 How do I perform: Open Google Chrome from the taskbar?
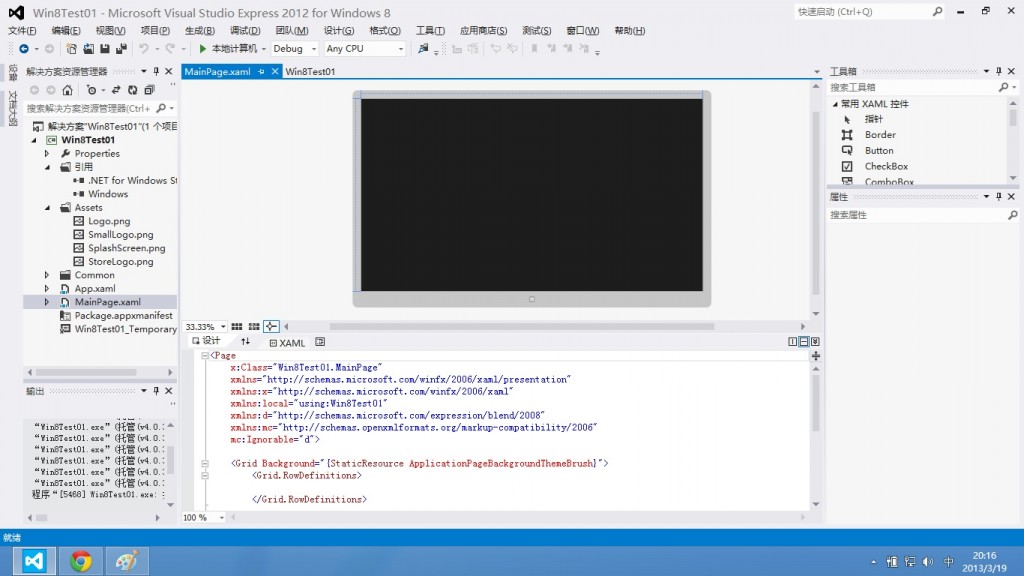[81, 561]
